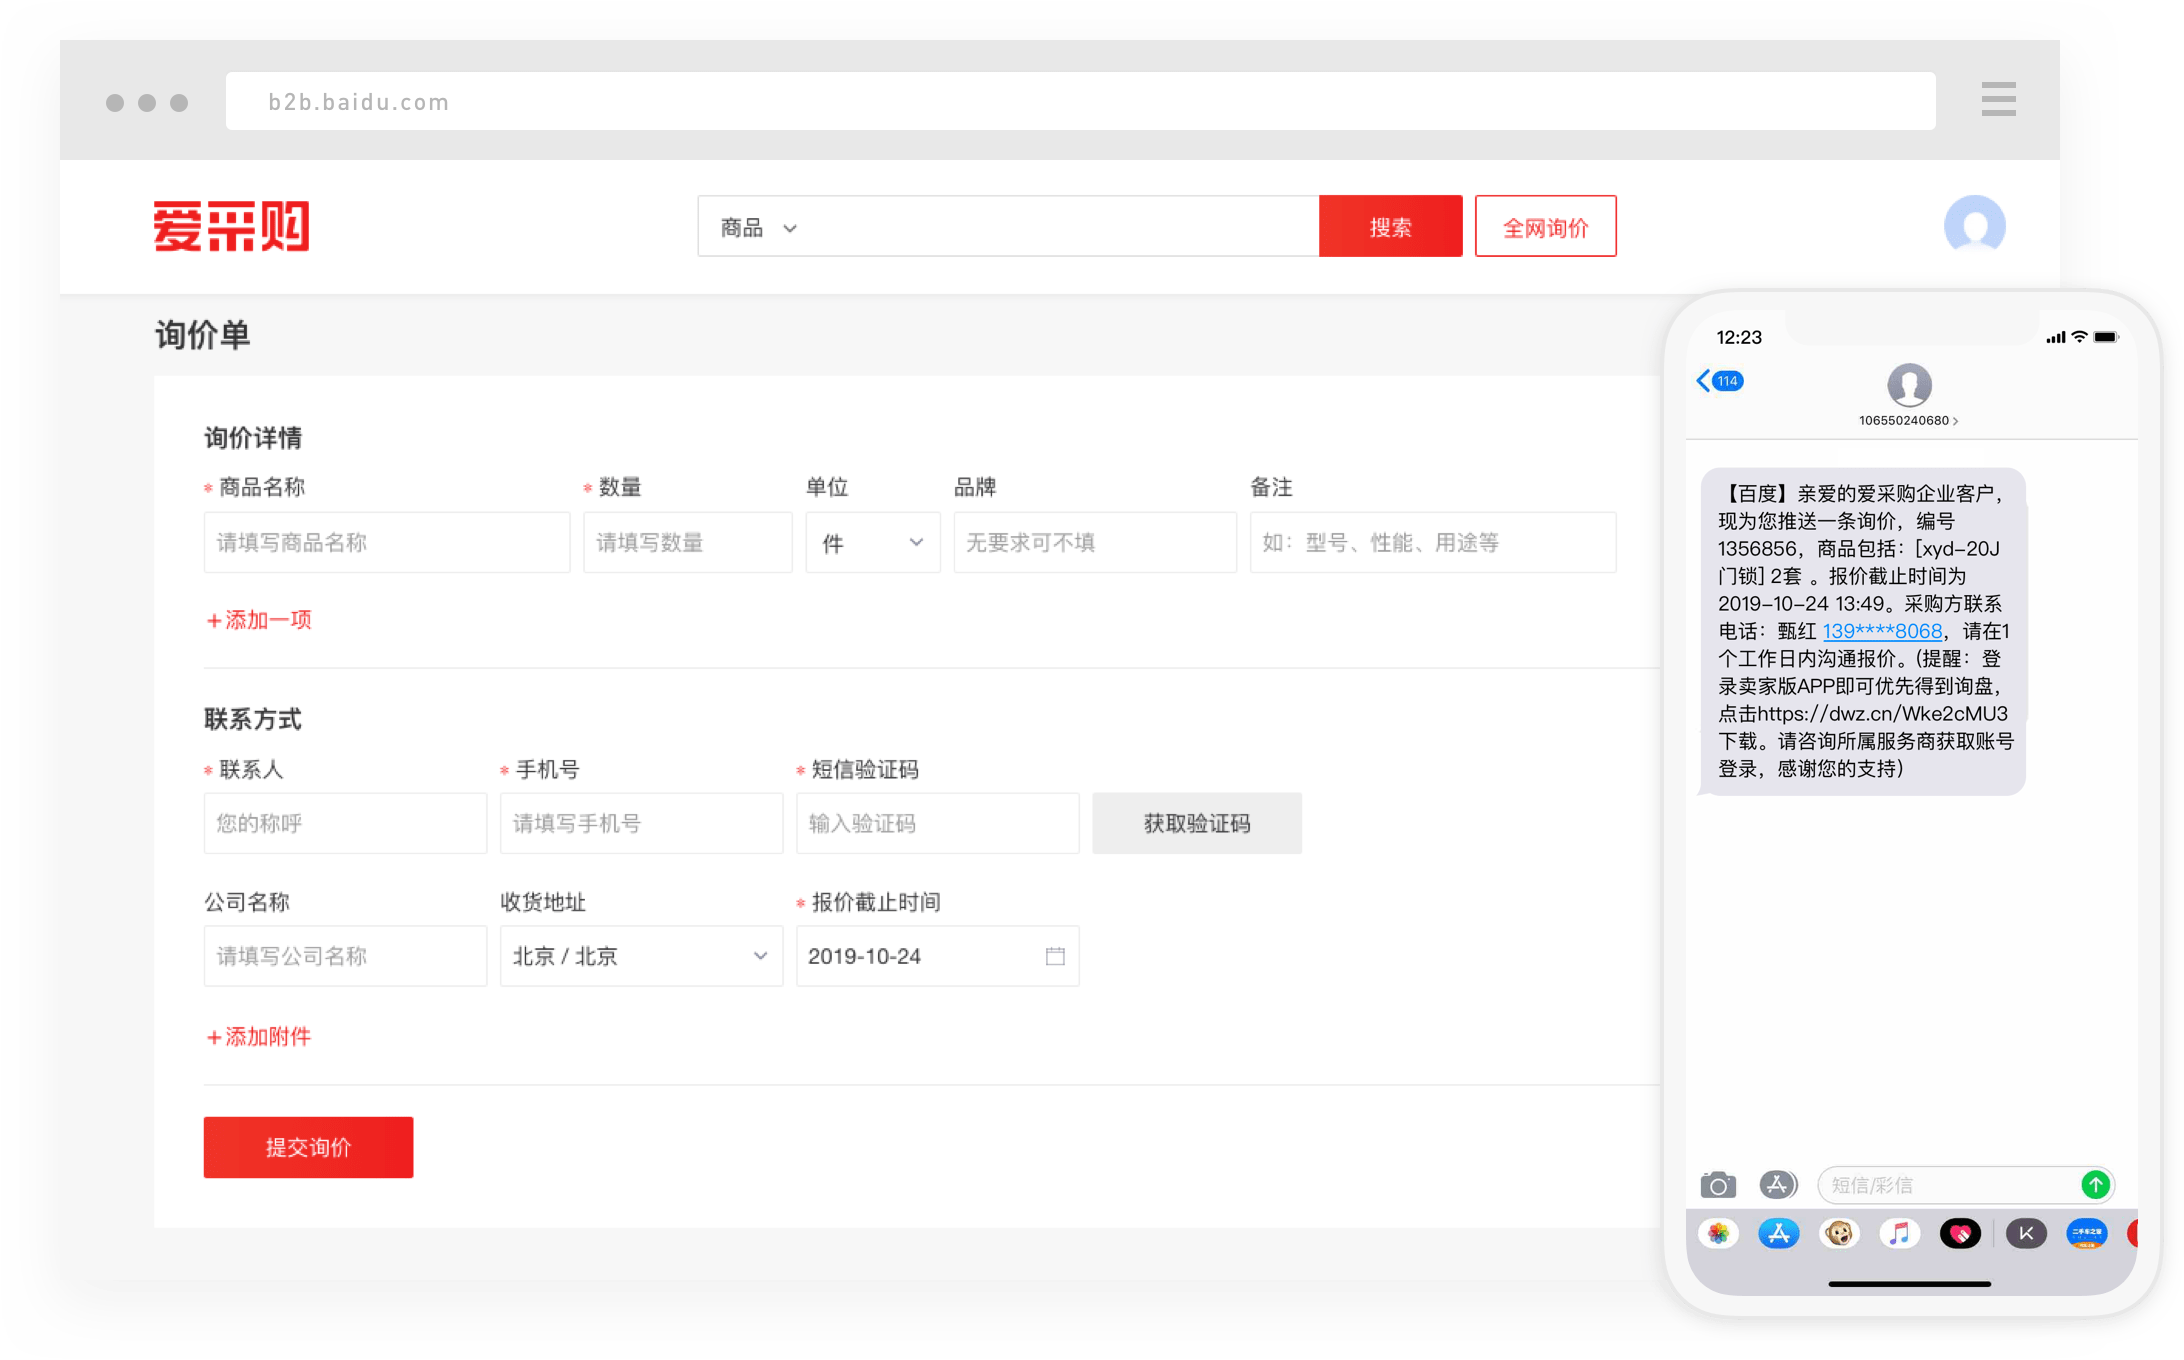Click the 全网询价 button
The image size is (2184, 1360).
pos(1545,227)
